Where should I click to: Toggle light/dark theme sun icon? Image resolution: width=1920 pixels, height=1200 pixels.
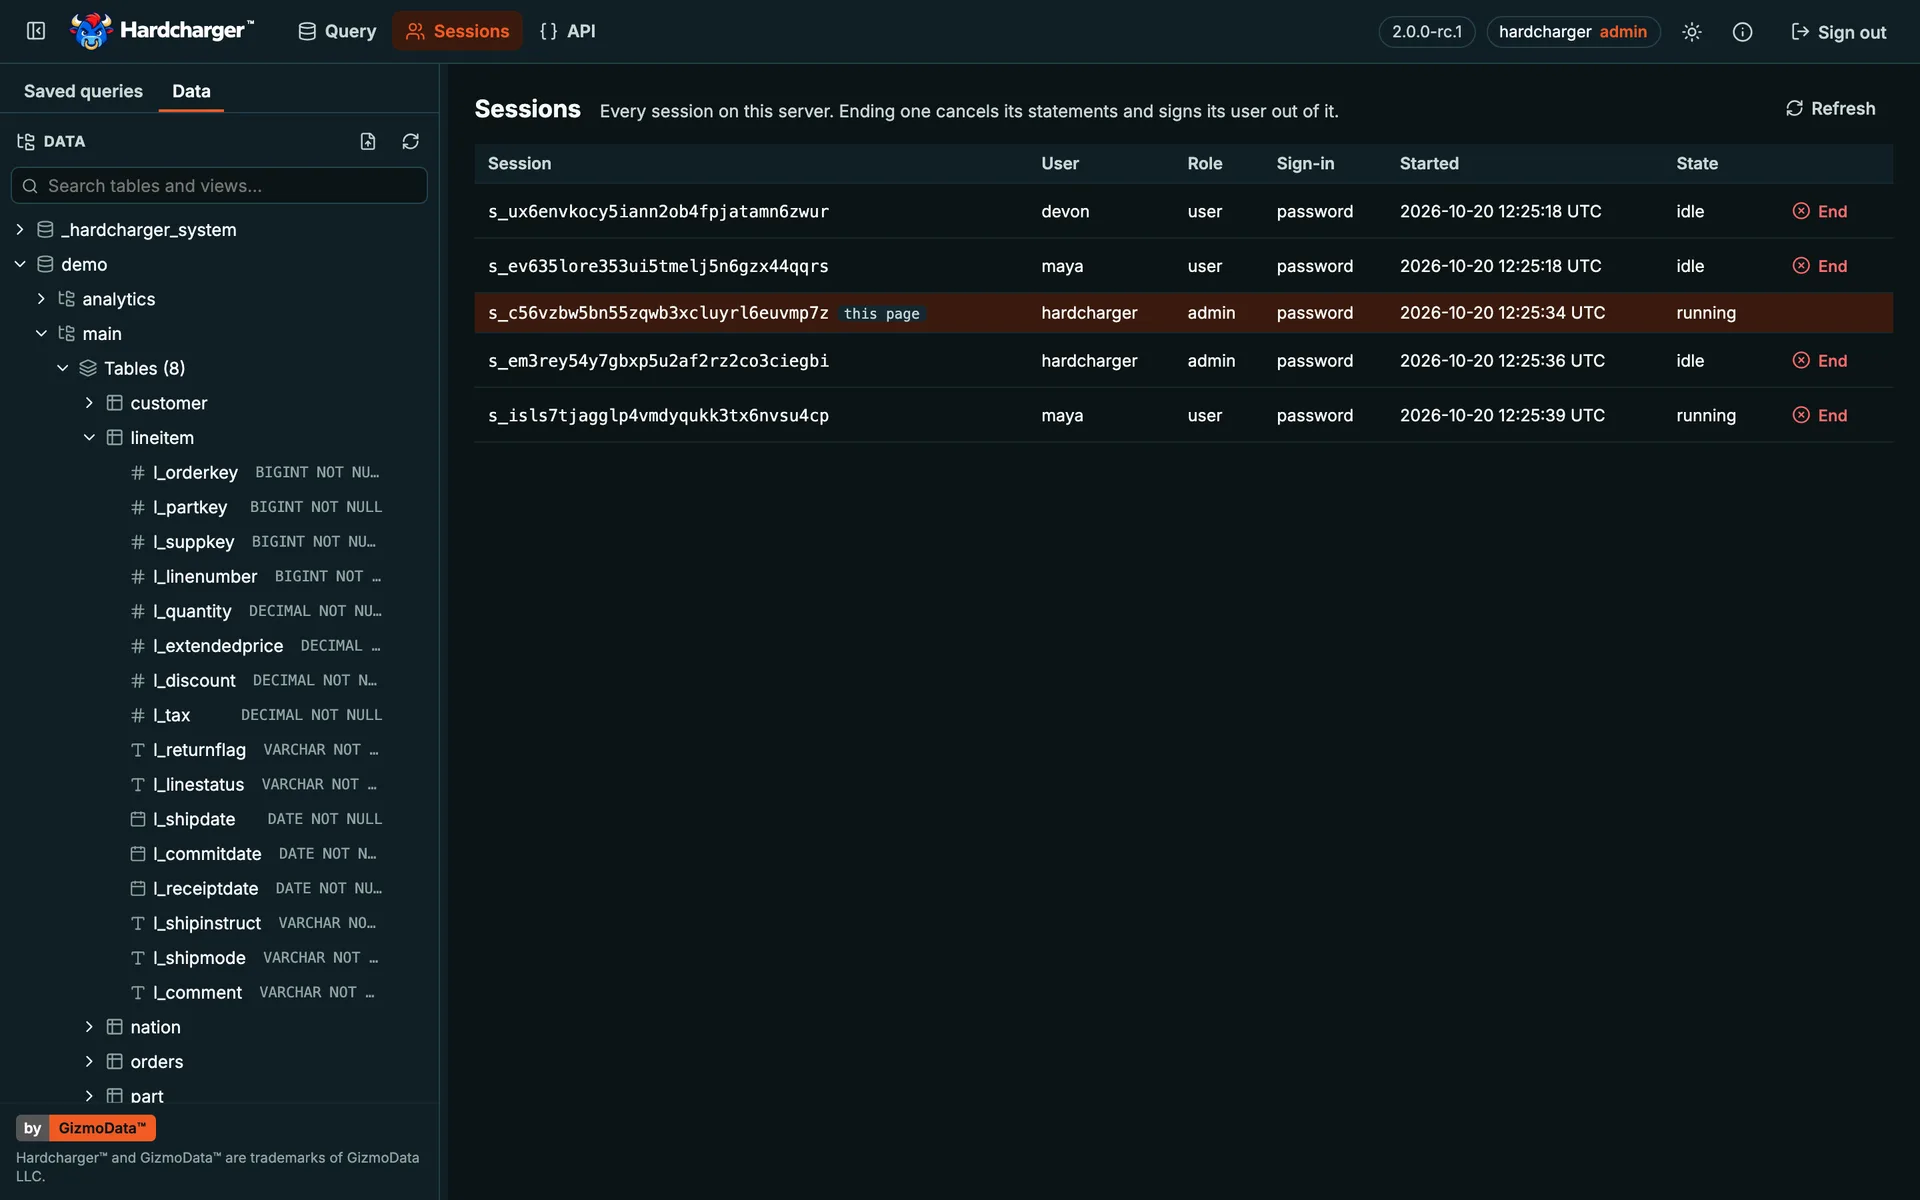point(1691,32)
